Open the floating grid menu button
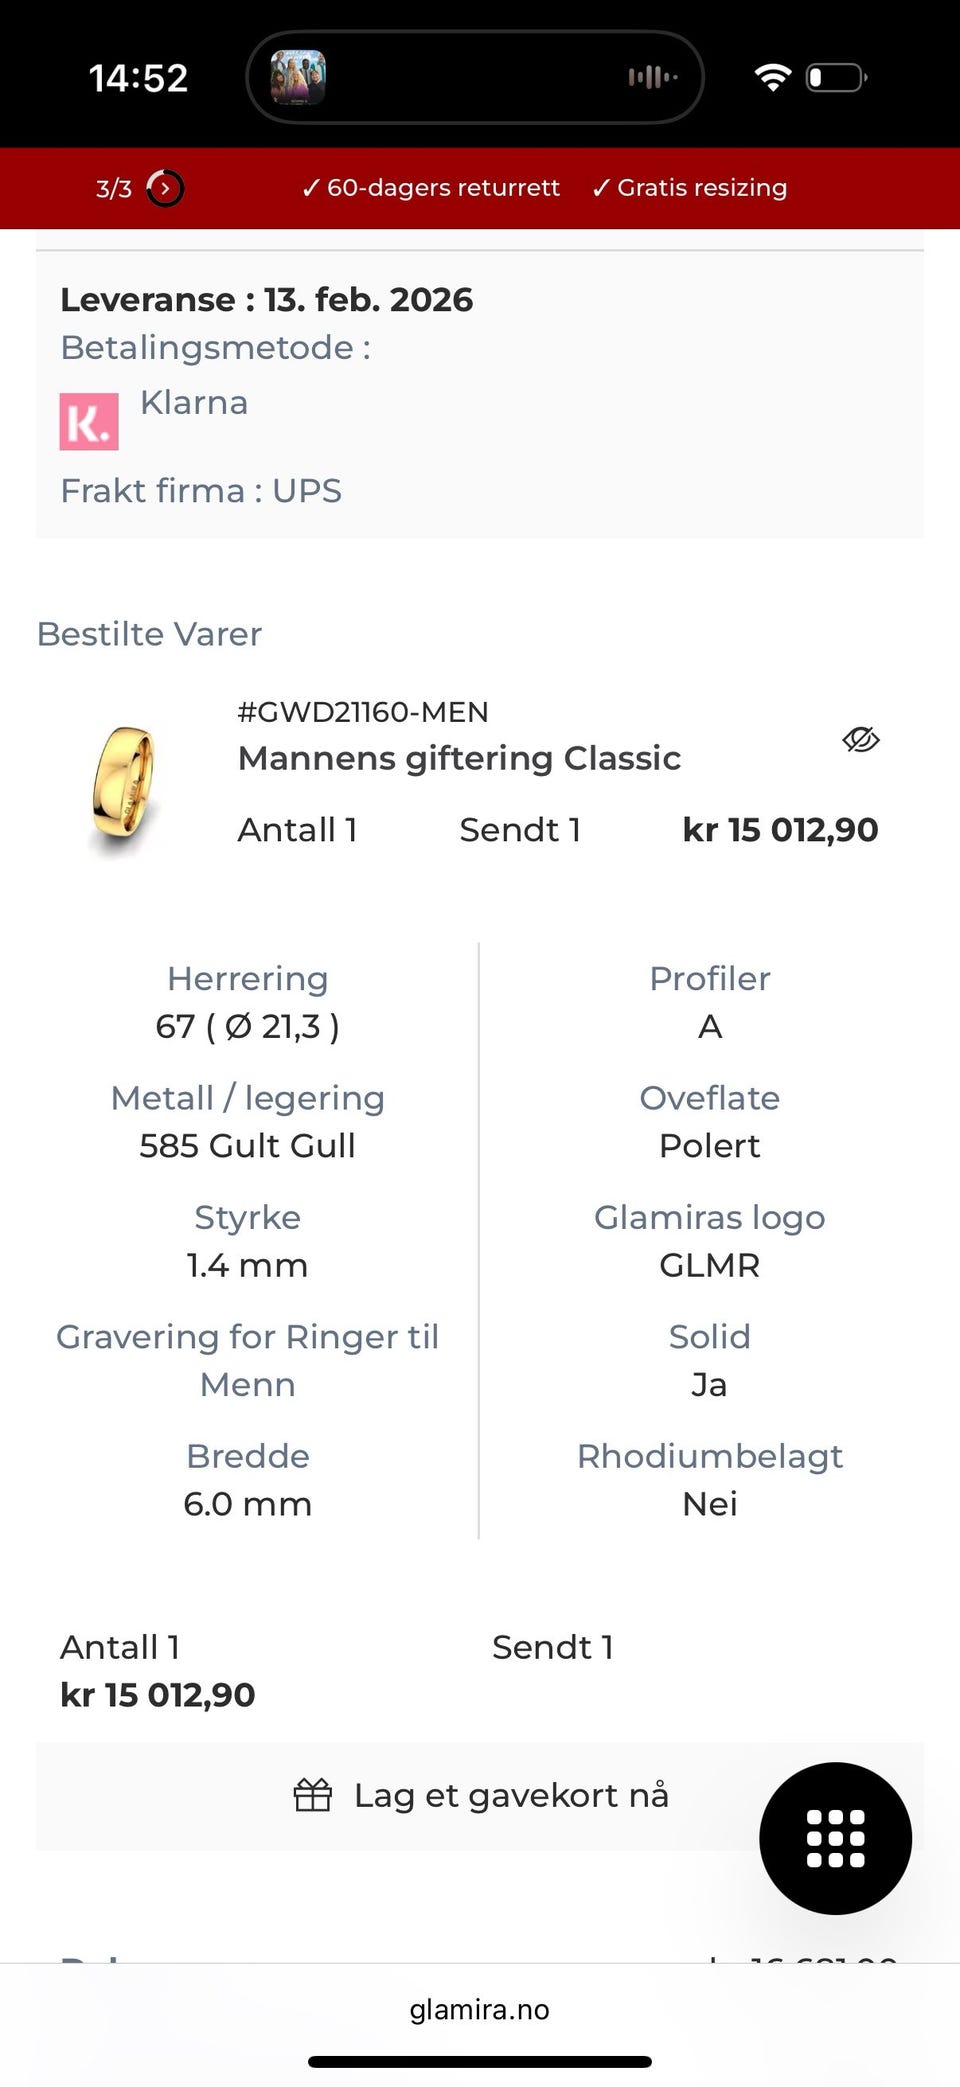960x2087 pixels. tap(836, 1838)
